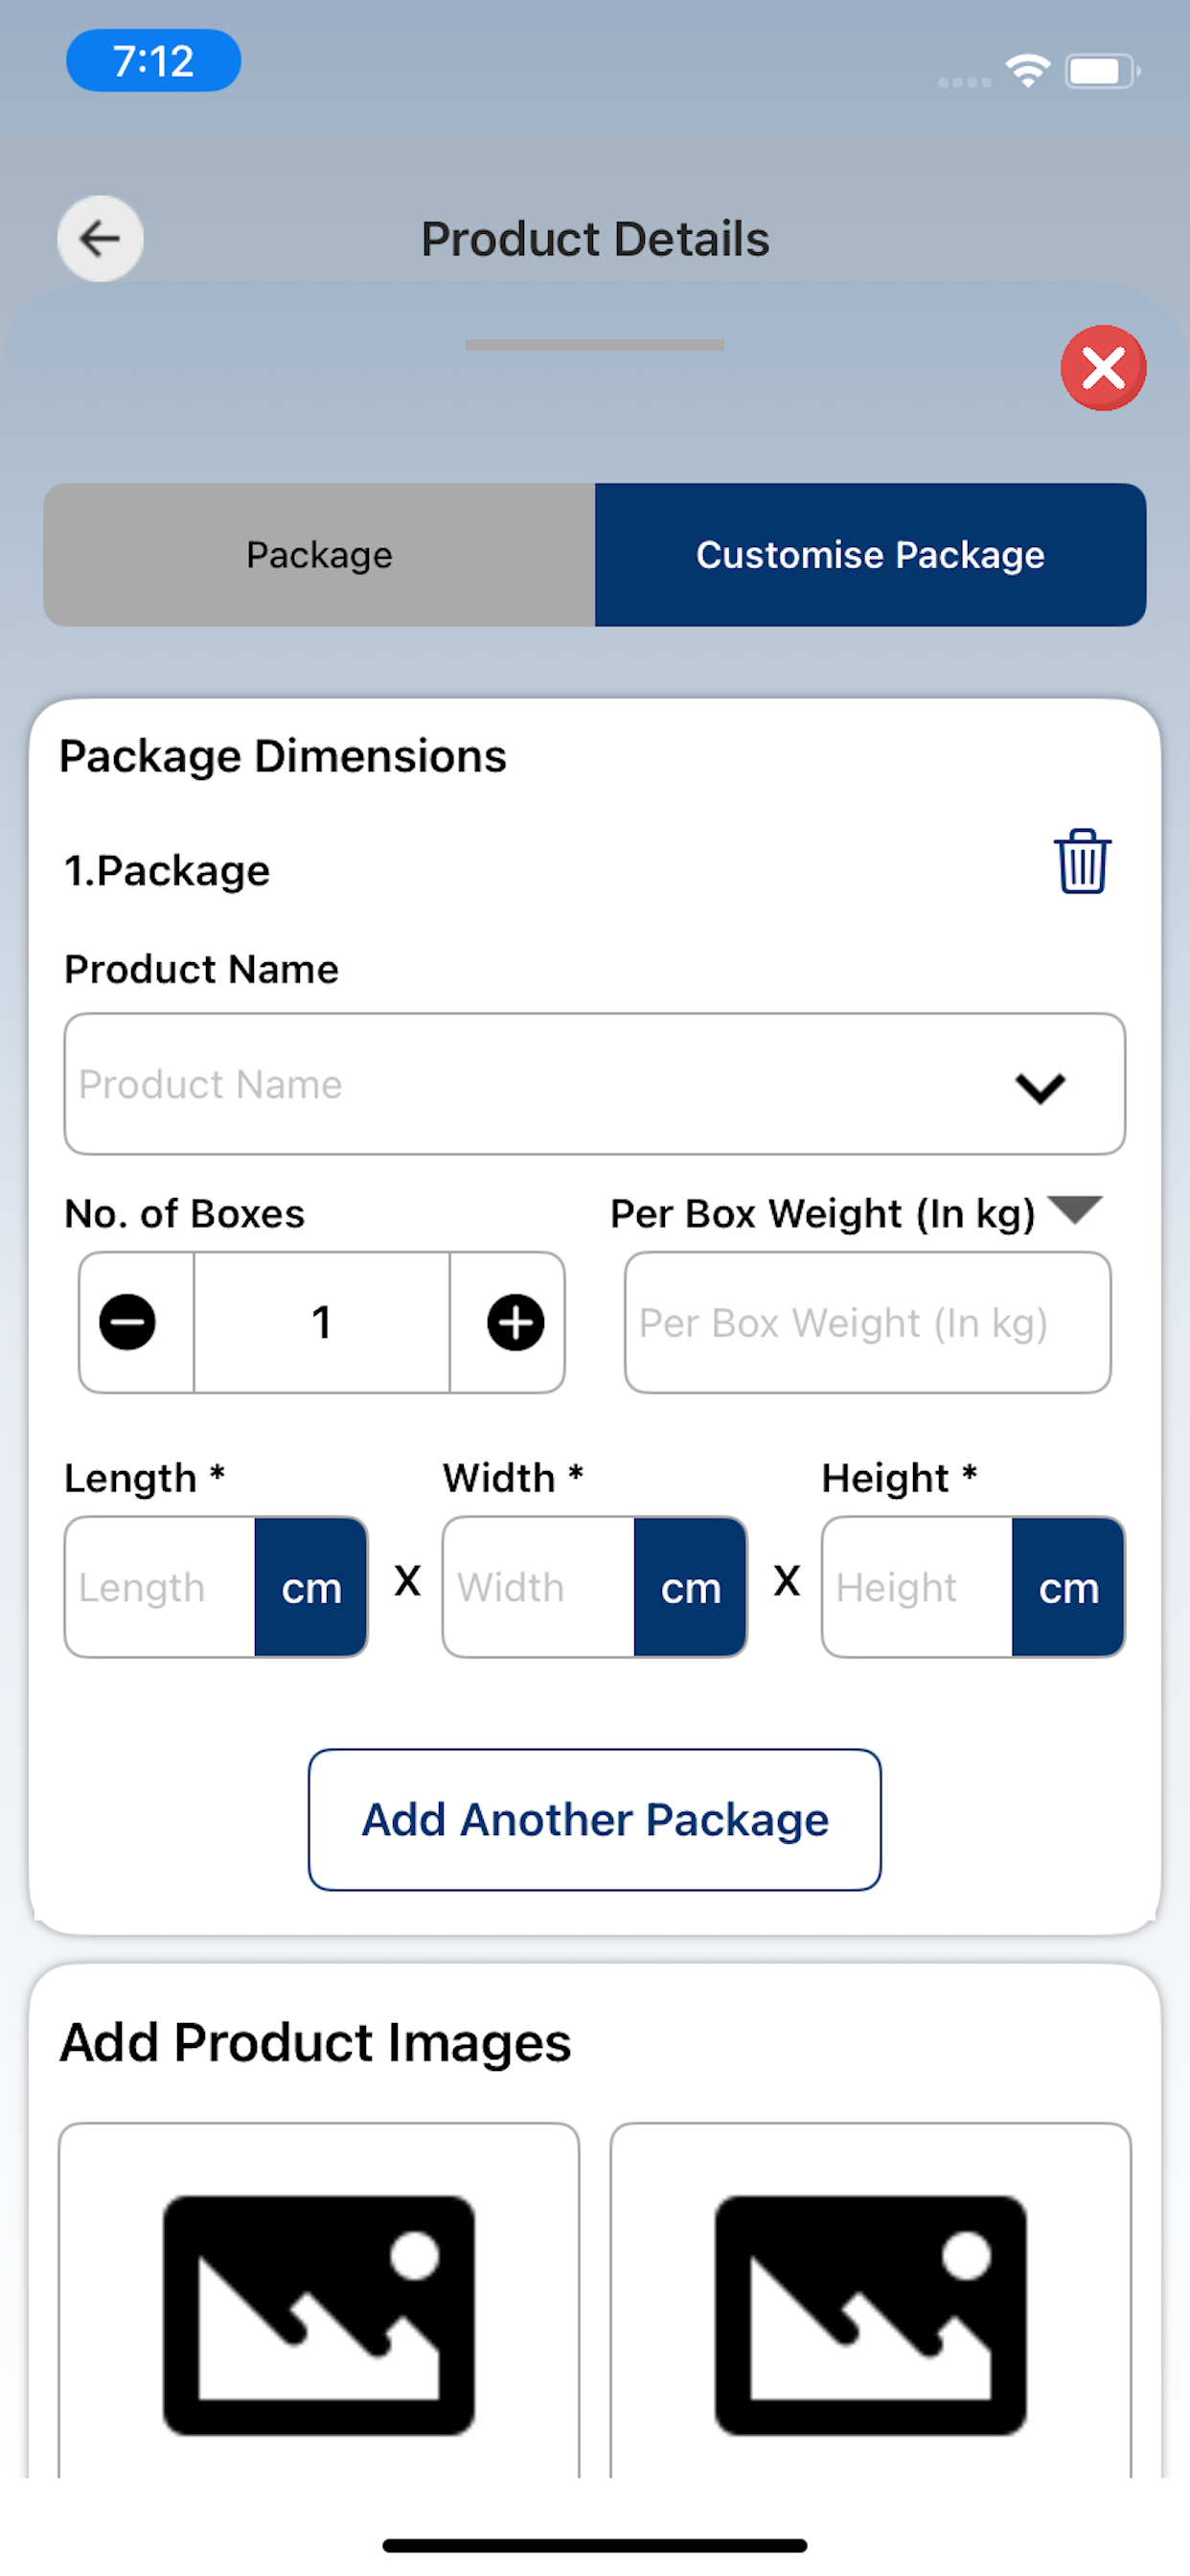Switch to the Package tab
Screen dimensions: 1190x2576
tap(319, 555)
